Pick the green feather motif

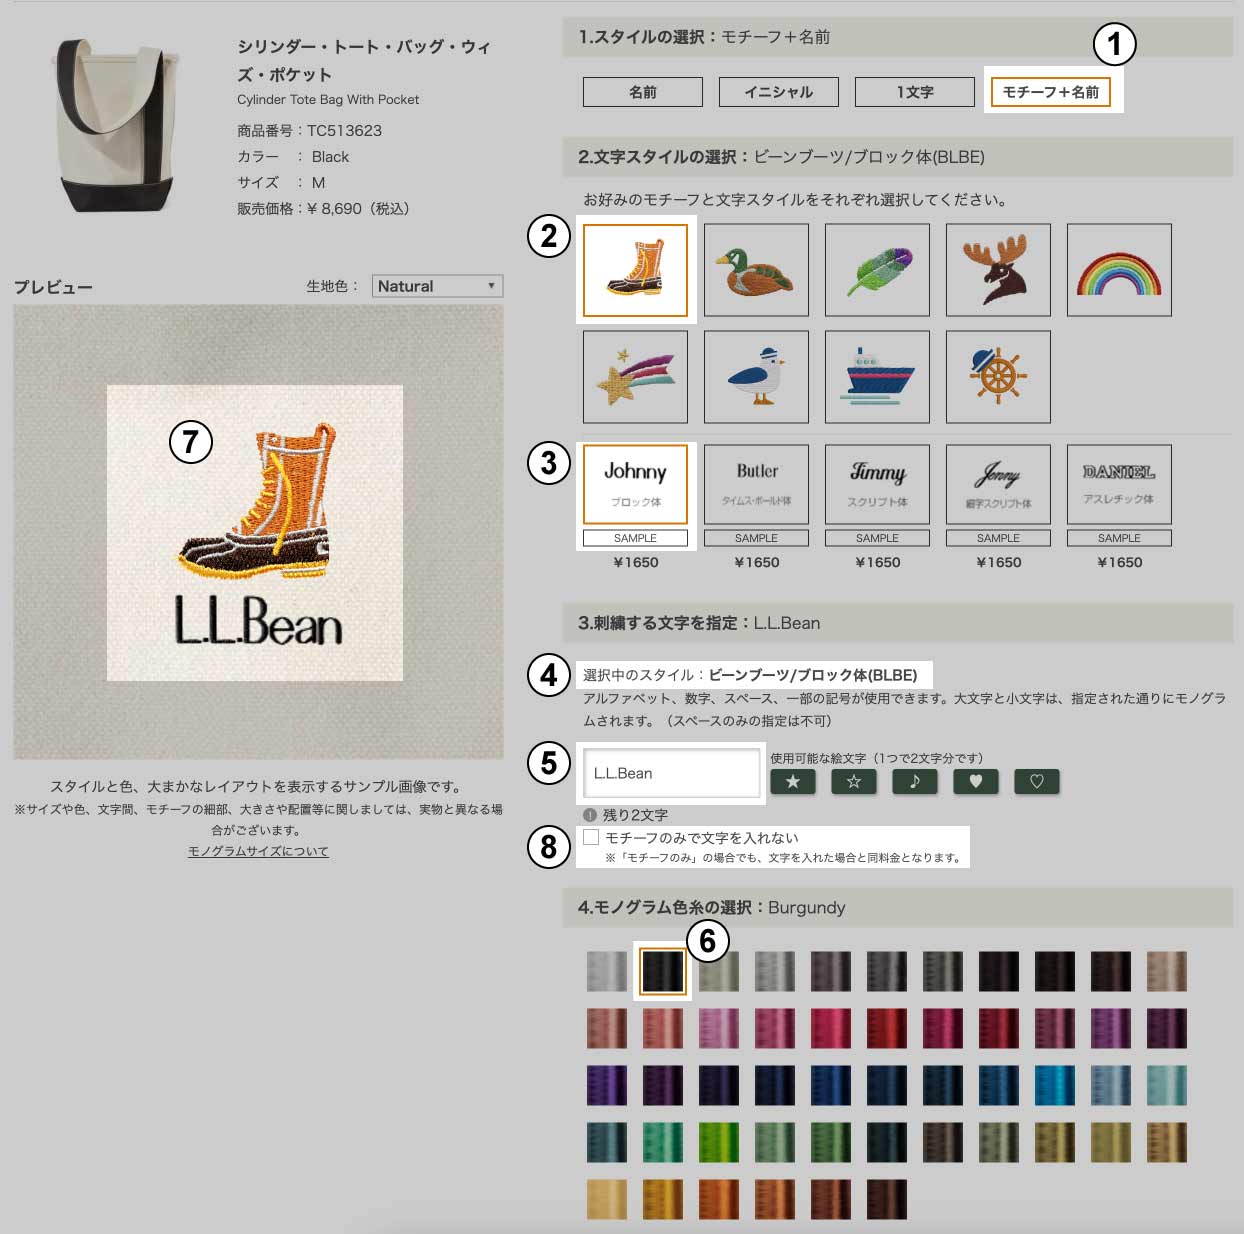877,270
